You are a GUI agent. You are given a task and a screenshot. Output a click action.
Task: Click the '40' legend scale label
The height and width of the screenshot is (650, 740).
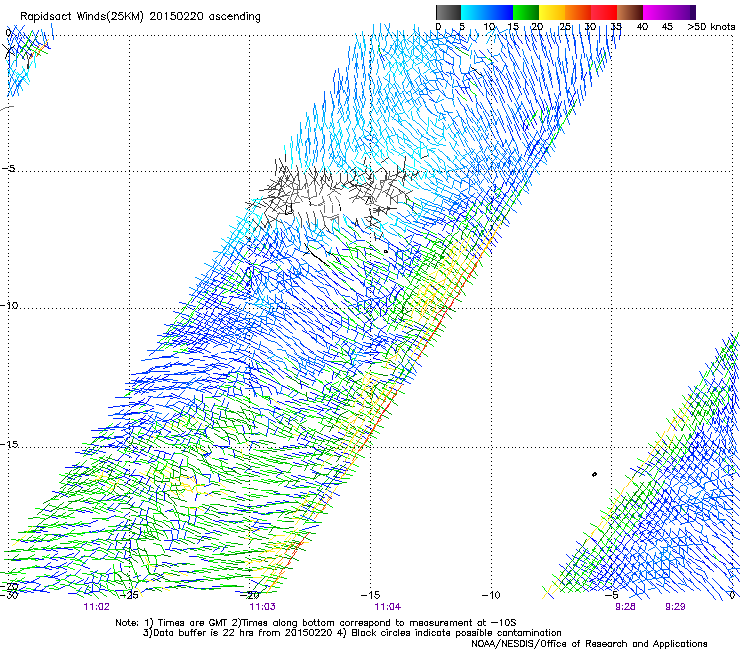click(x=642, y=27)
